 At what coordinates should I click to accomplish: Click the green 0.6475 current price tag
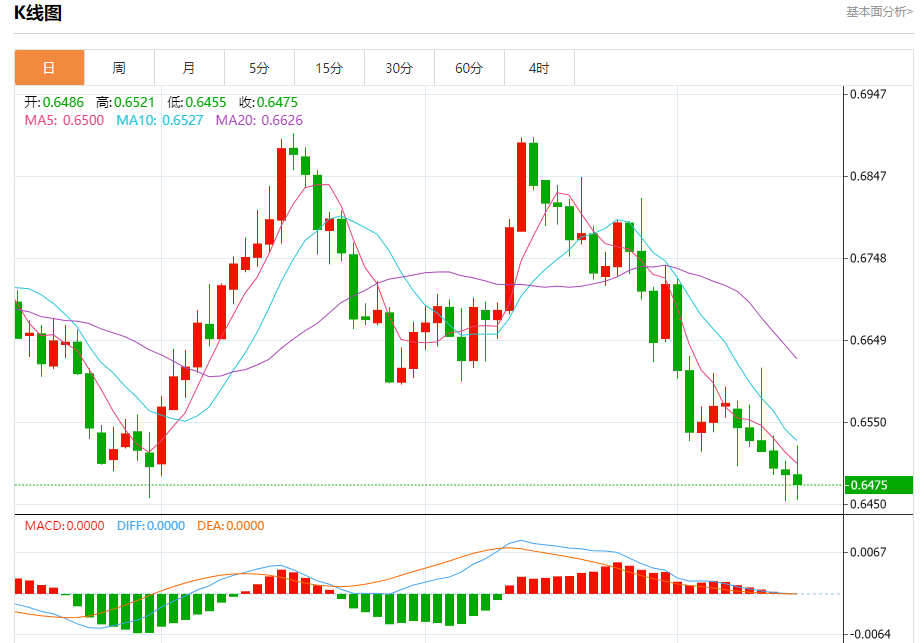[878, 485]
